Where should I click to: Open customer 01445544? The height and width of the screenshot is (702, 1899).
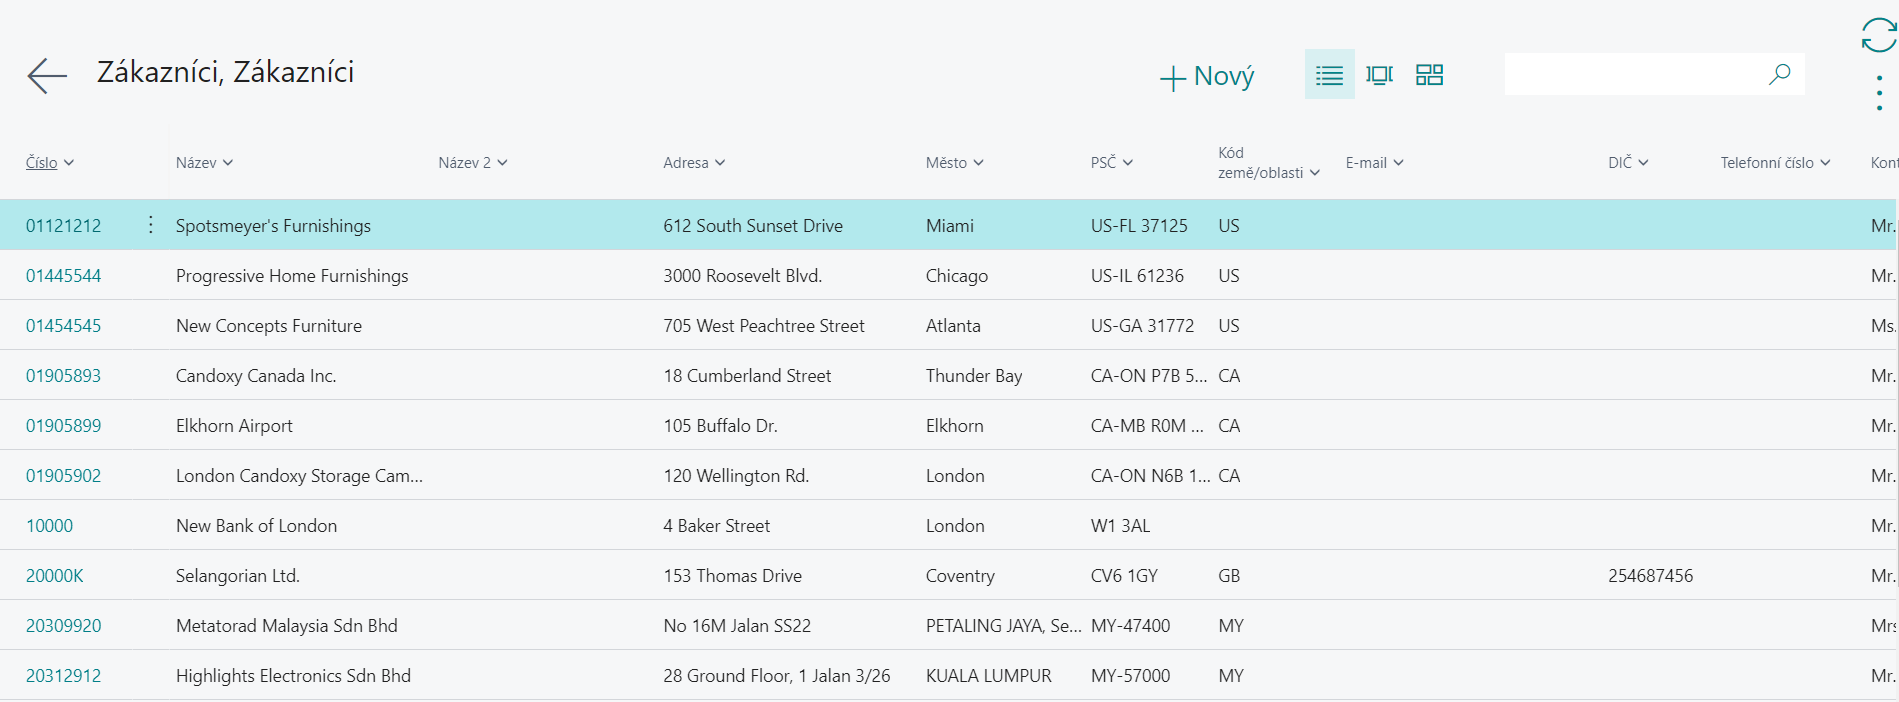tap(64, 276)
